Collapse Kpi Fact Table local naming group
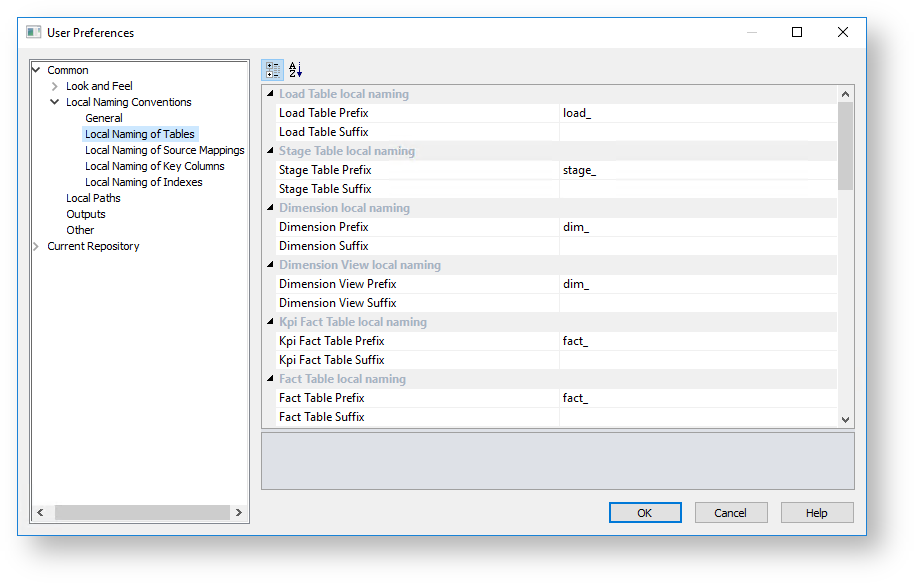This screenshot has width=915, height=584. 270,321
